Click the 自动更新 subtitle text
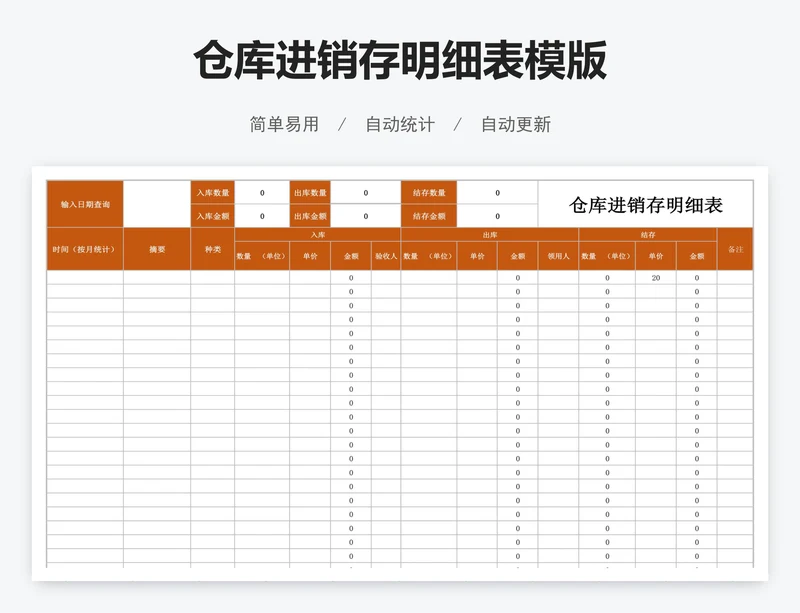The image size is (800, 613). pyautogui.click(x=516, y=124)
